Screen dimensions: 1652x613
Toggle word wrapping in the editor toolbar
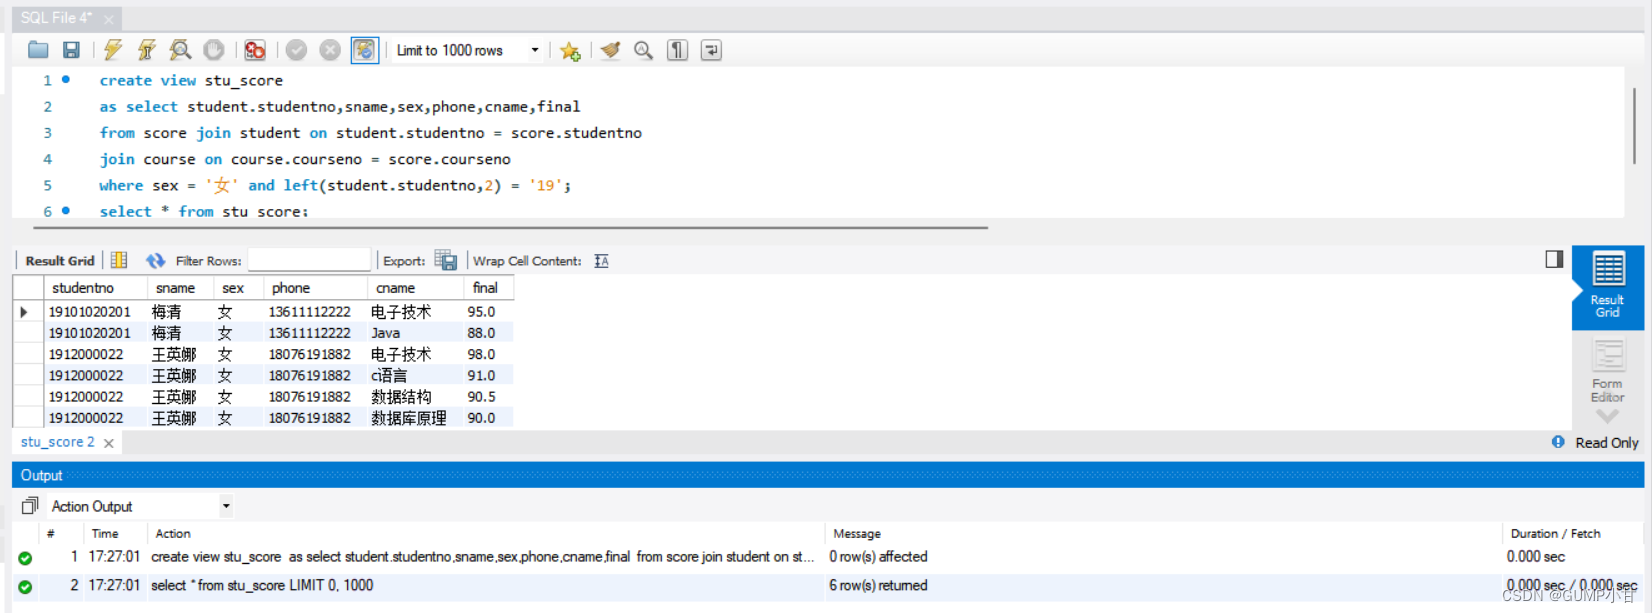[x=711, y=50]
